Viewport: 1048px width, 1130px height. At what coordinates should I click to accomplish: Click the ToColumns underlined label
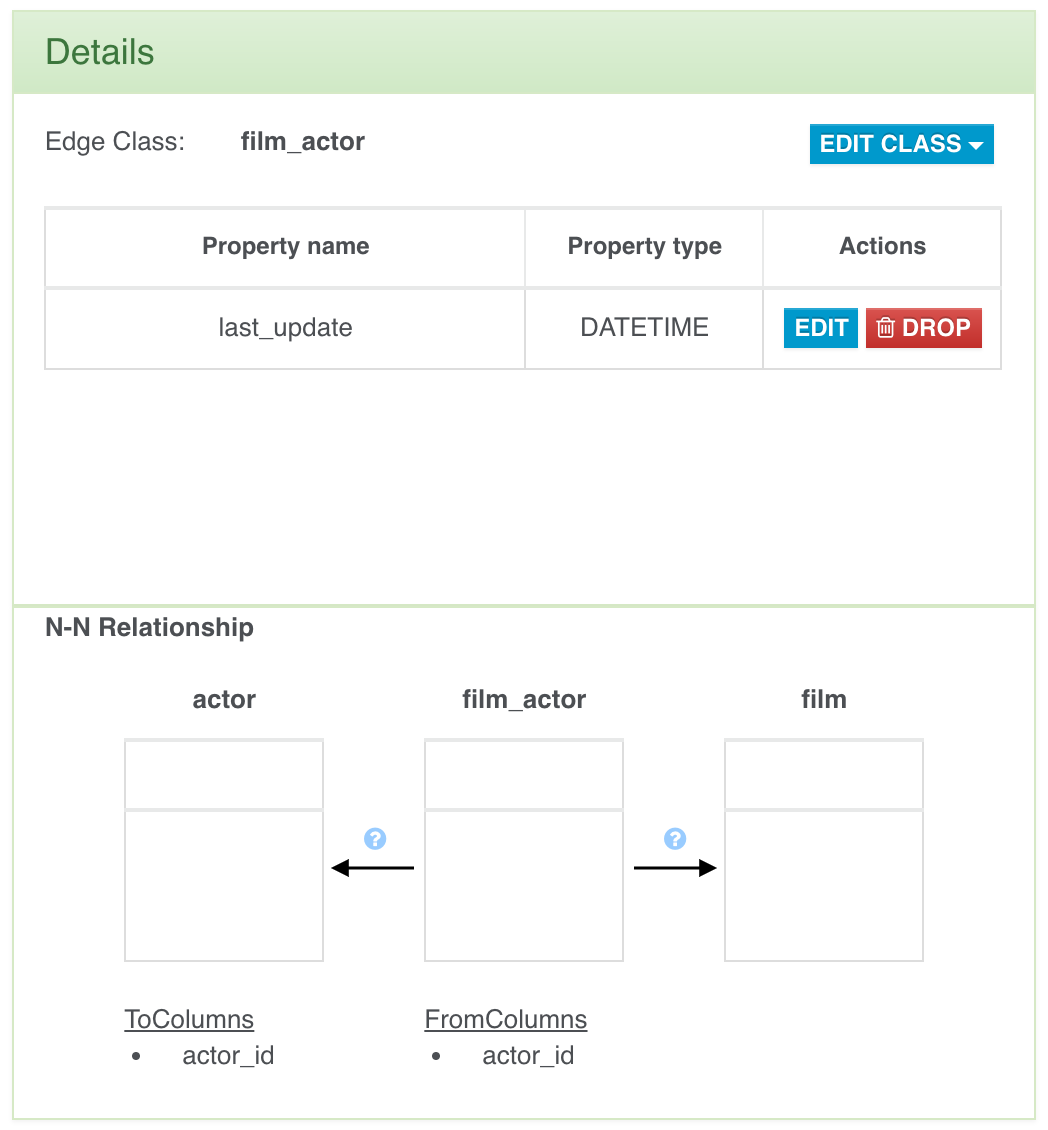[189, 1020]
